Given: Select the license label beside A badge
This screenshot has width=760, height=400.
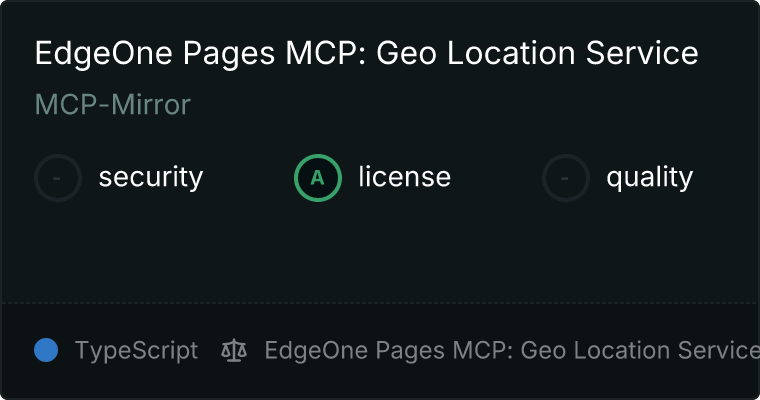Looking at the screenshot, I should 404,178.
